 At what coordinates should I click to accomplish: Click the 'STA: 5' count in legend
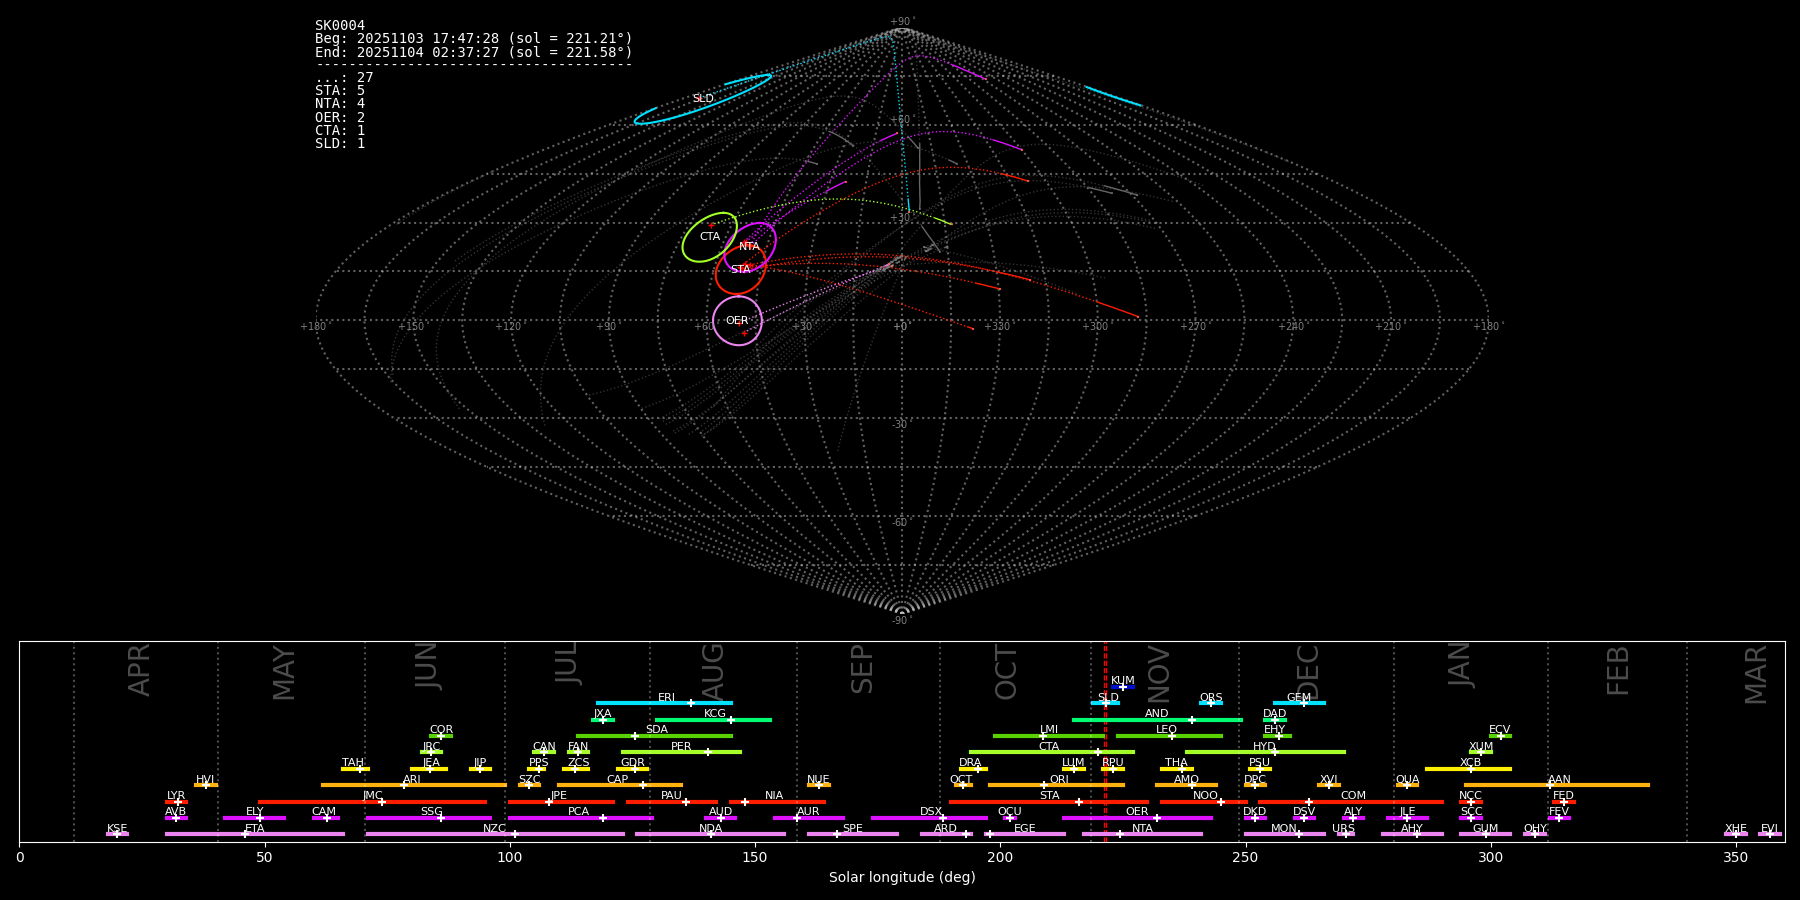(x=340, y=91)
